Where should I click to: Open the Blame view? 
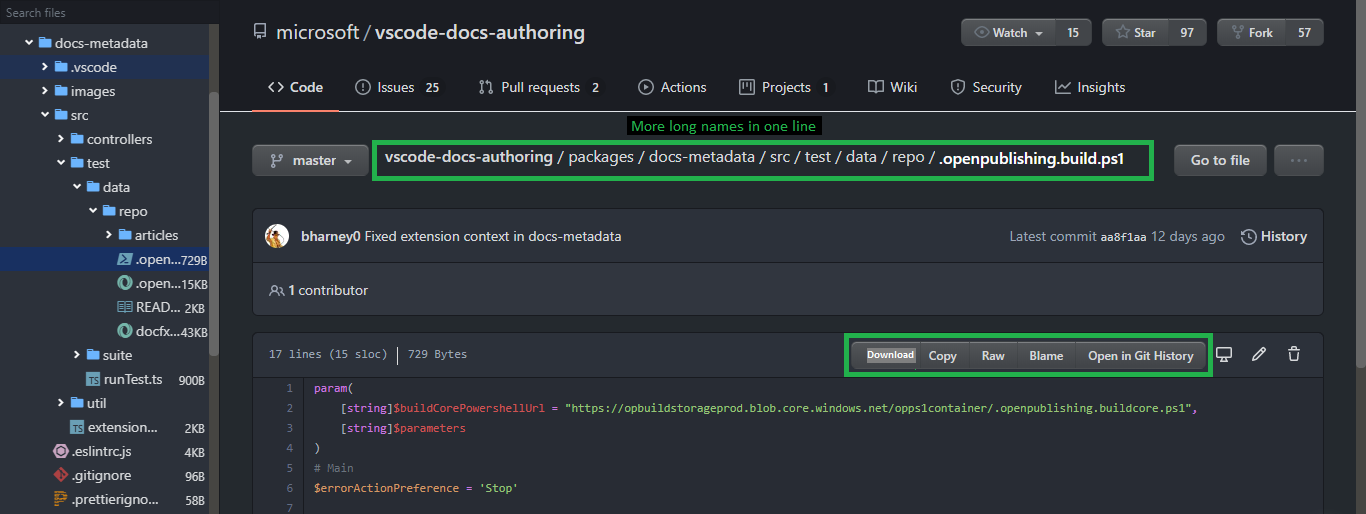(x=1046, y=355)
